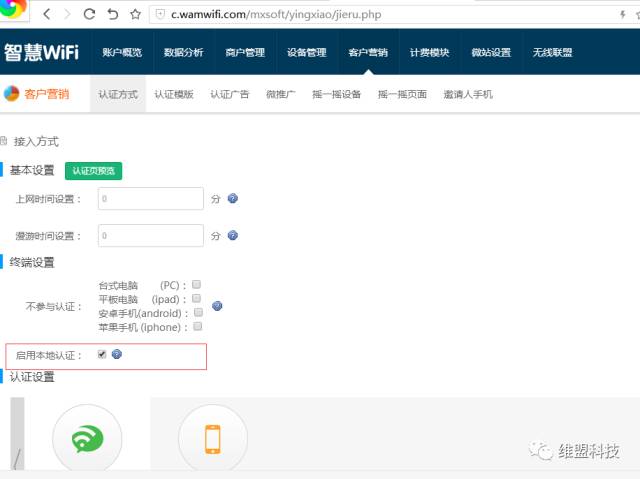Bookmark the page with the star icon

coord(135,14)
